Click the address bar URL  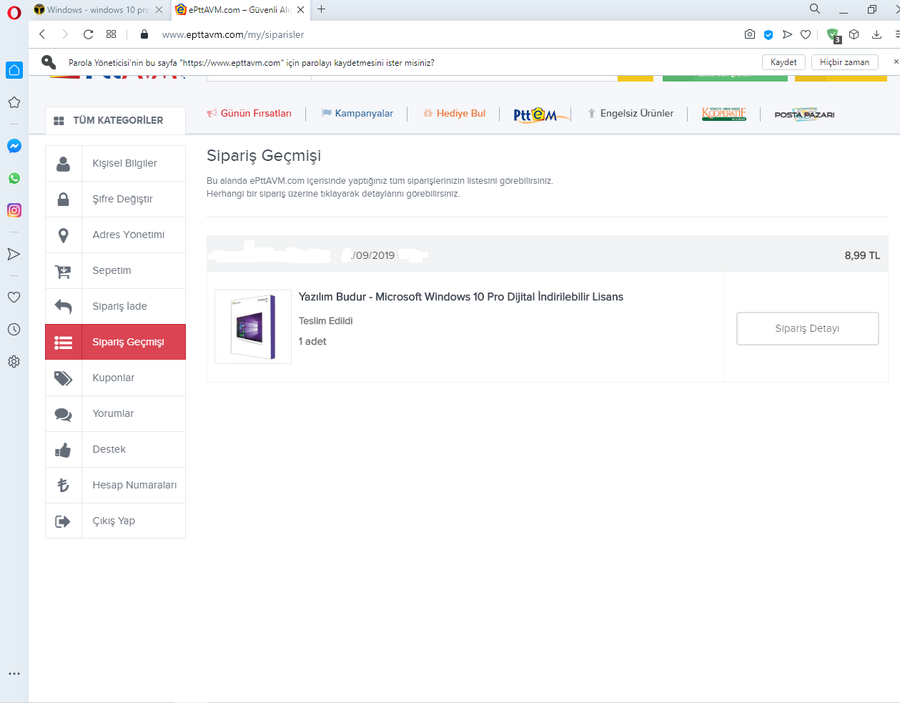point(233,34)
